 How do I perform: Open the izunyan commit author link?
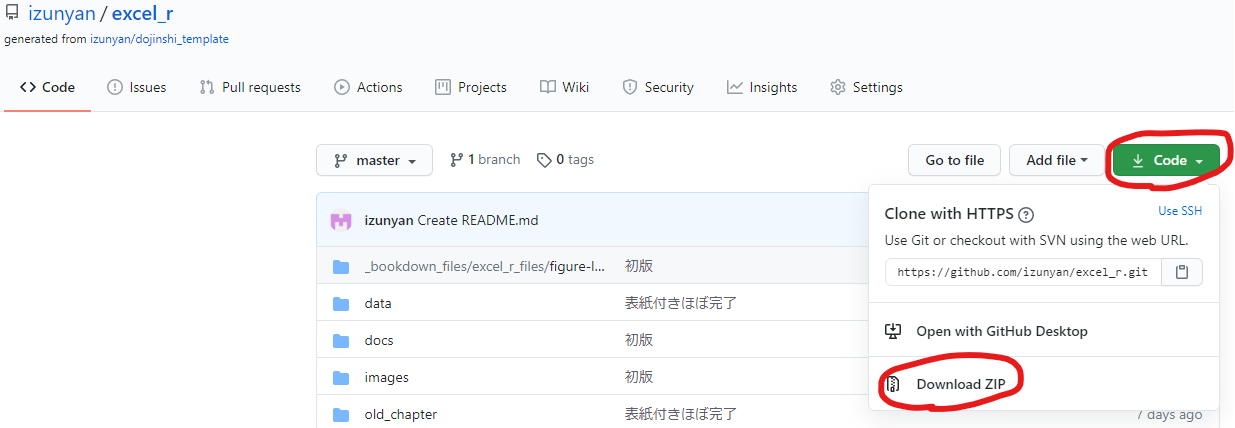[388, 220]
